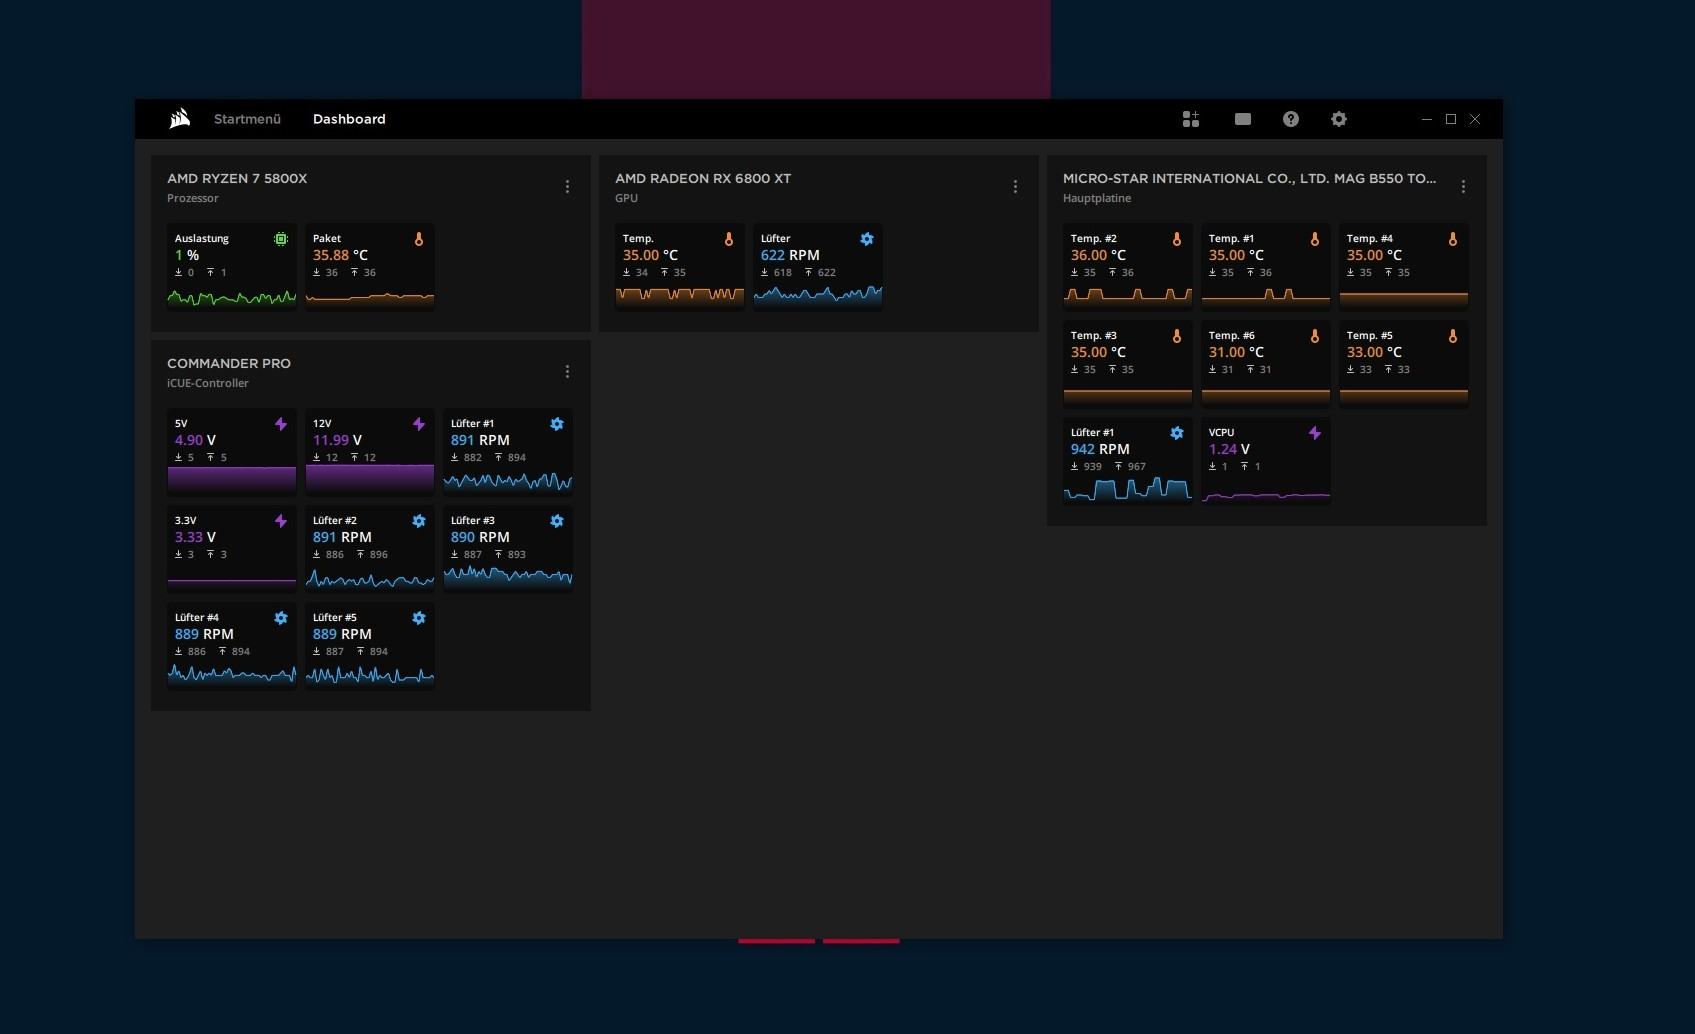Select the Temp. #5 33.00 °C value
Viewport: 1695px width, 1034px height.
click(1374, 352)
